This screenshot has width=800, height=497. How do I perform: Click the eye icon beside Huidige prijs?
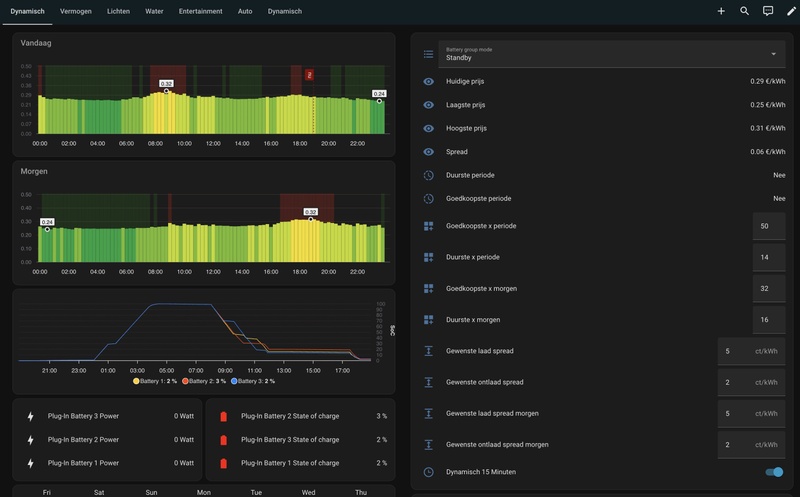428,81
